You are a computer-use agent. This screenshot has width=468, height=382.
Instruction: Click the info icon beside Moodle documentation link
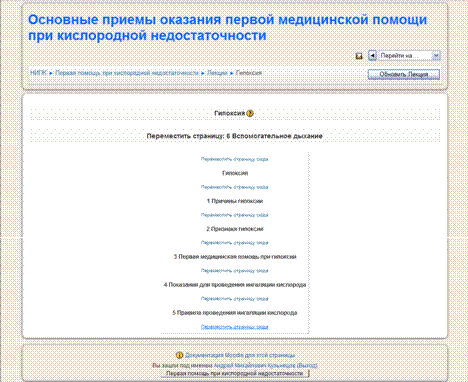tap(179, 355)
